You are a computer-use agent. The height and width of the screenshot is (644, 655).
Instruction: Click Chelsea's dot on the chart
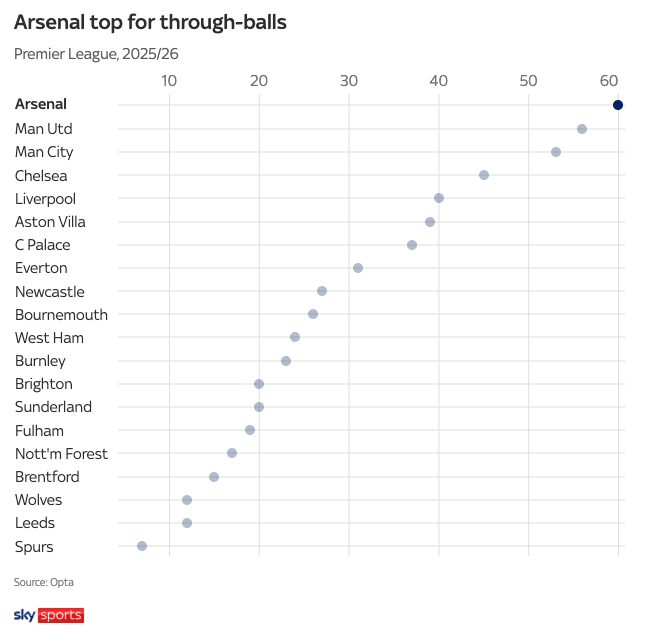[484, 175]
